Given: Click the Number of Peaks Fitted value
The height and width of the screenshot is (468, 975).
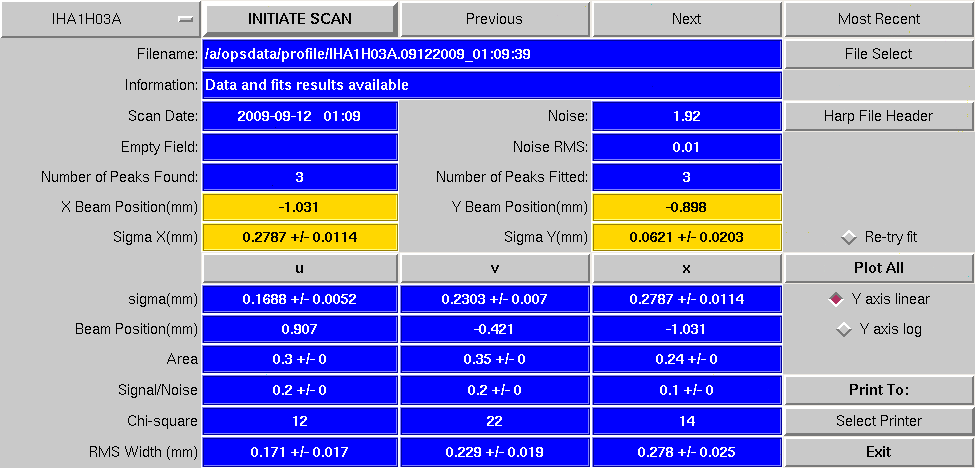Looking at the screenshot, I should pos(686,177).
